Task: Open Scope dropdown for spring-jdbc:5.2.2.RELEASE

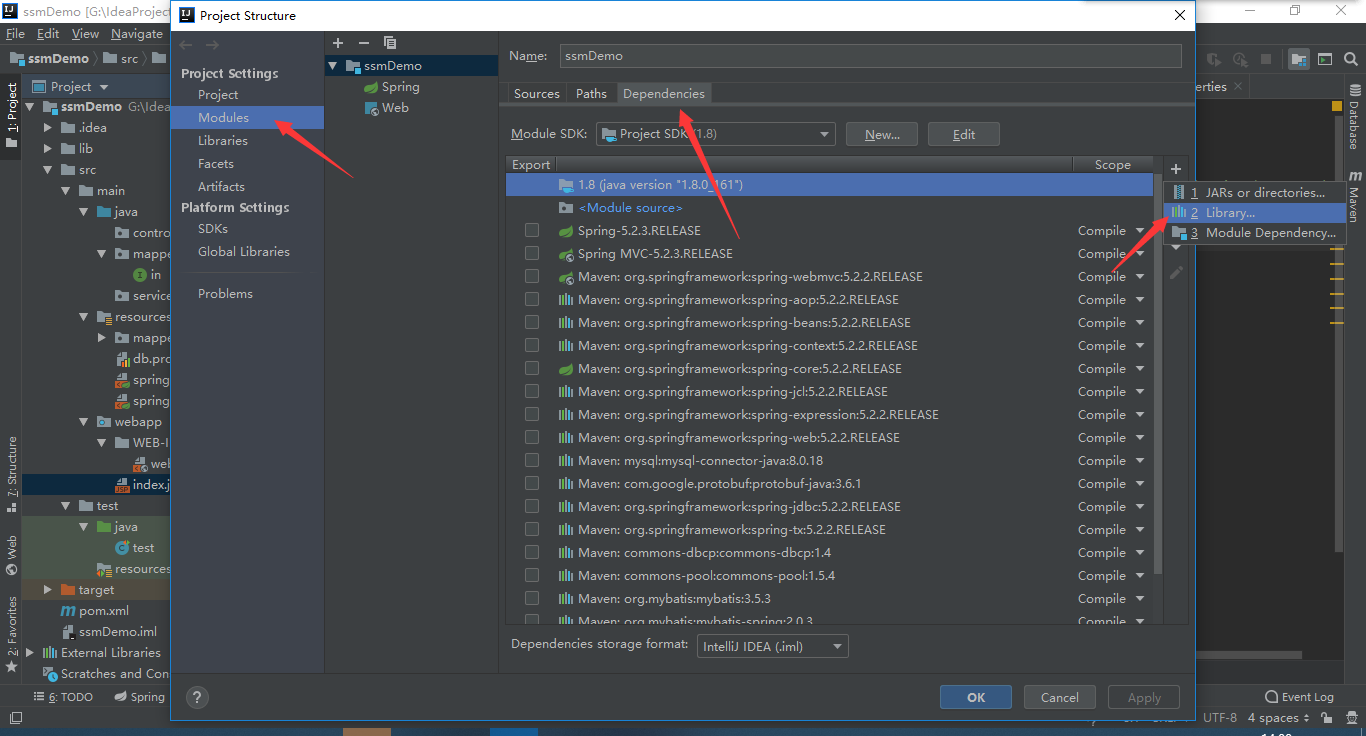Action: [1140, 507]
